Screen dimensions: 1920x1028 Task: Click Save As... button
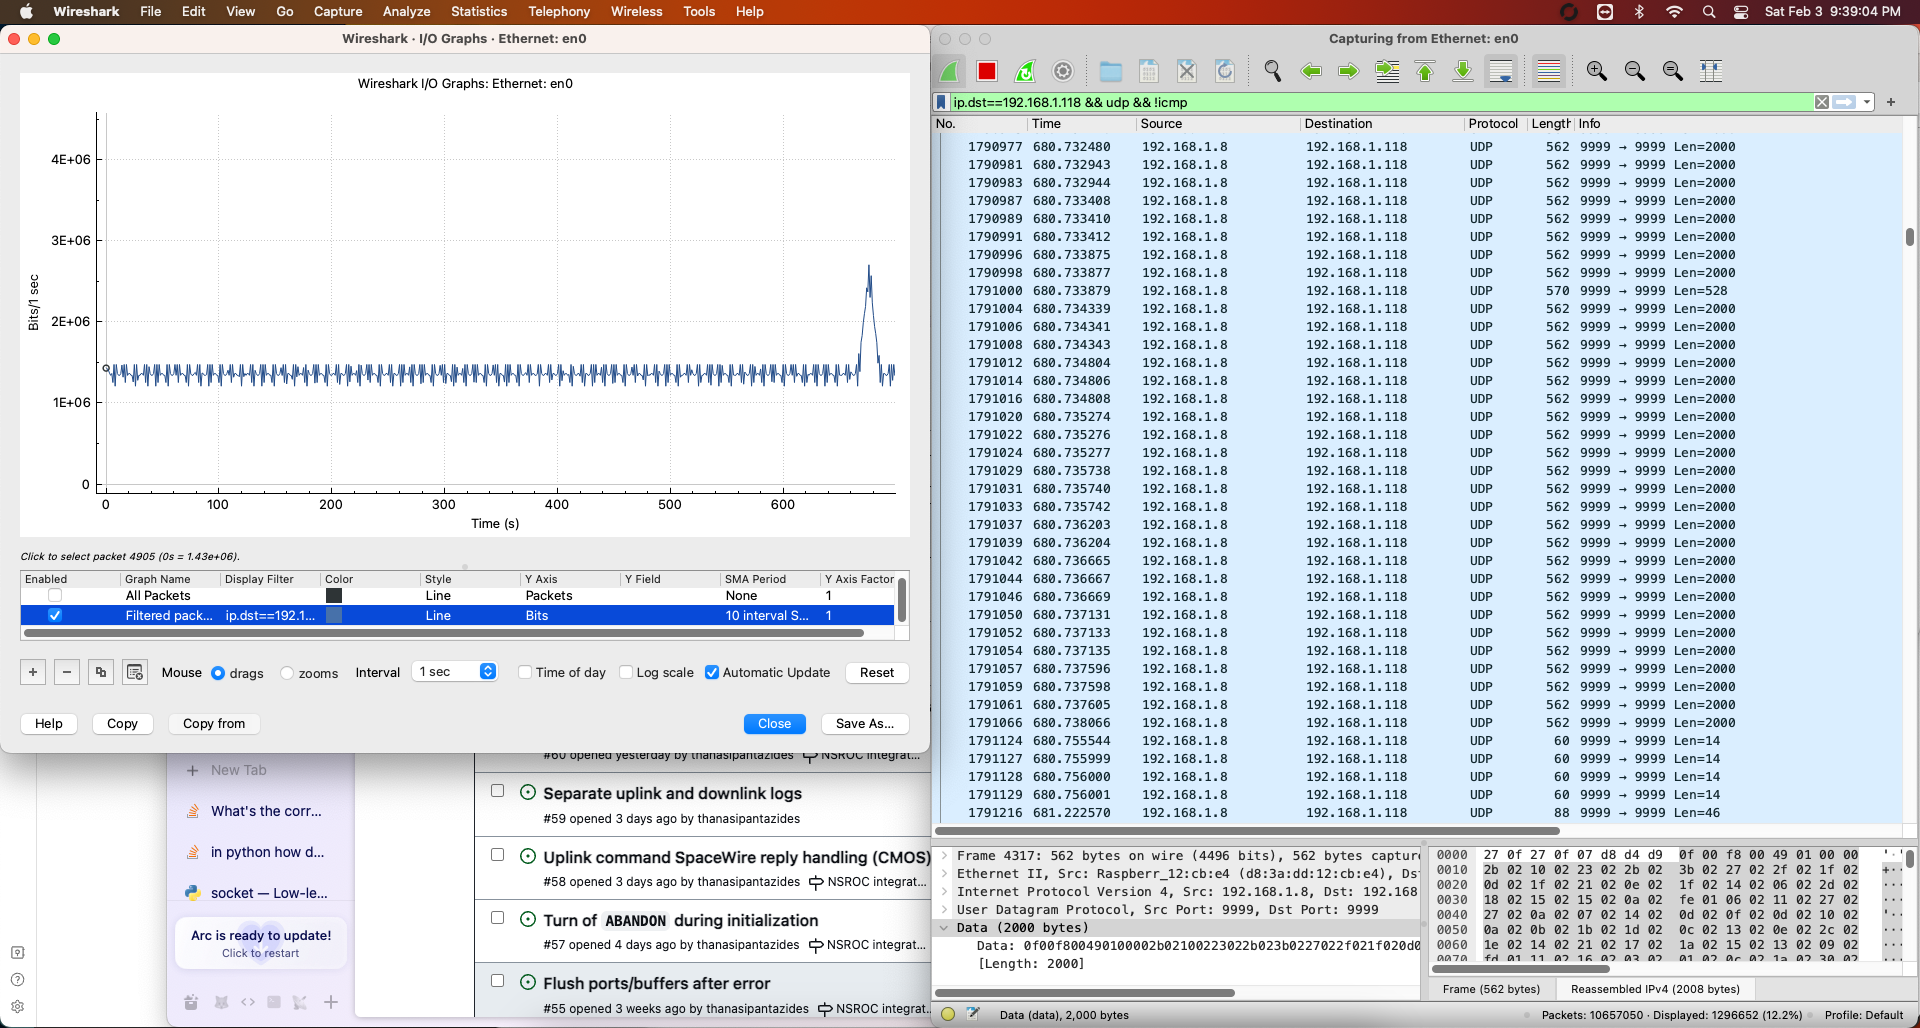click(865, 724)
